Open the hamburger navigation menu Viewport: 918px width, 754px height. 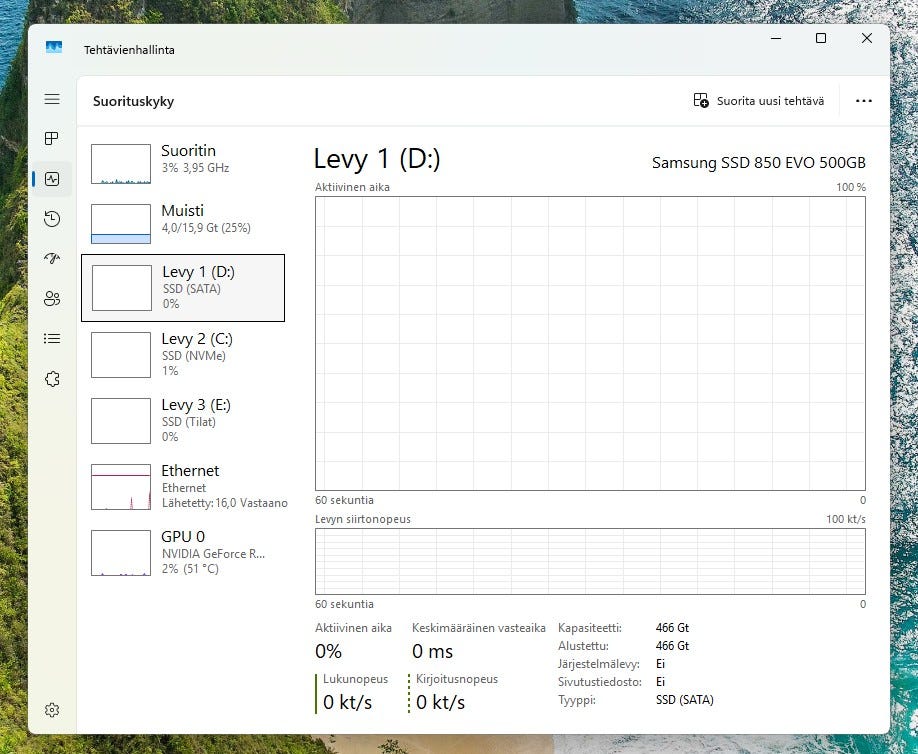tap(52, 99)
